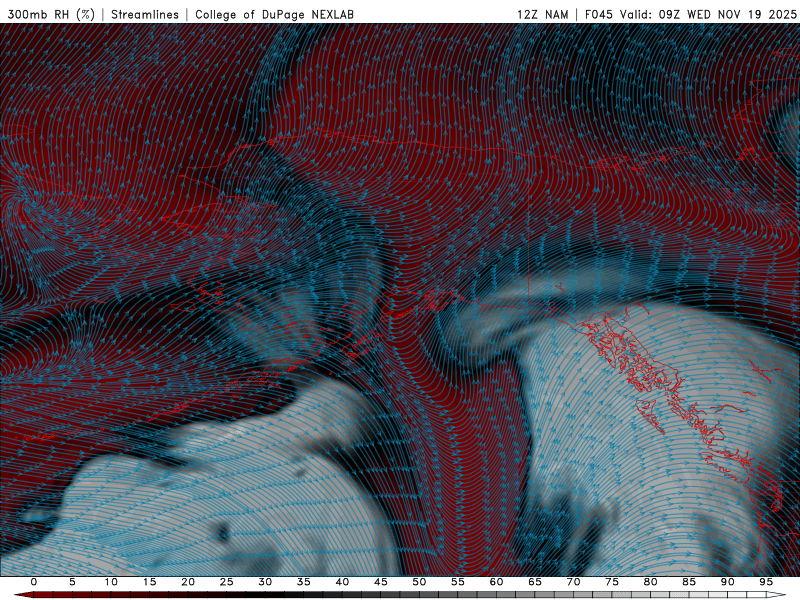Viewport: 800px width, 600px height.
Task: Click the "20" colorbar tick label
Action: point(188,582)
